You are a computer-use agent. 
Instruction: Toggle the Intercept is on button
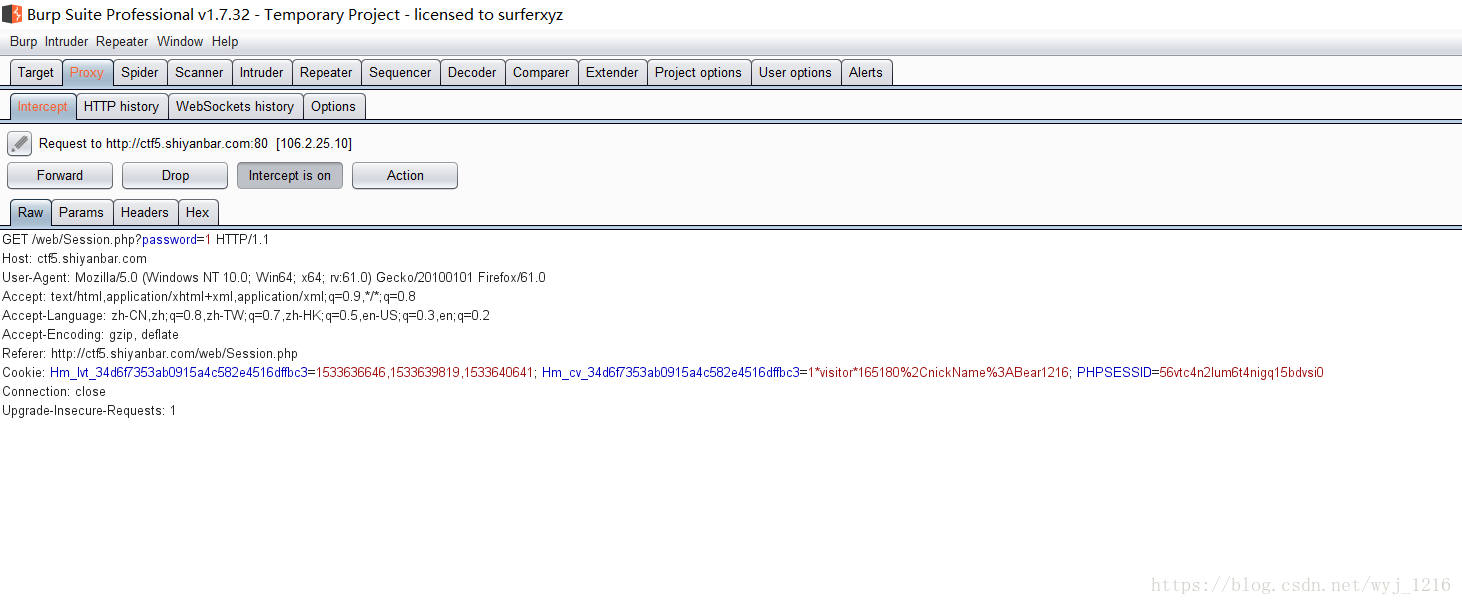[290, 175]
